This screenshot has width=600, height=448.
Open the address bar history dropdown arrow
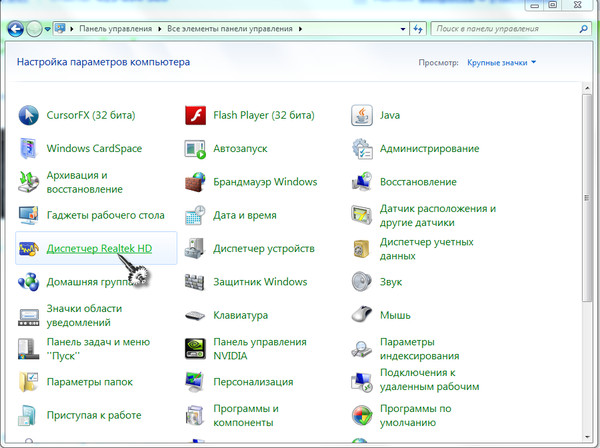tap(403, 29)
